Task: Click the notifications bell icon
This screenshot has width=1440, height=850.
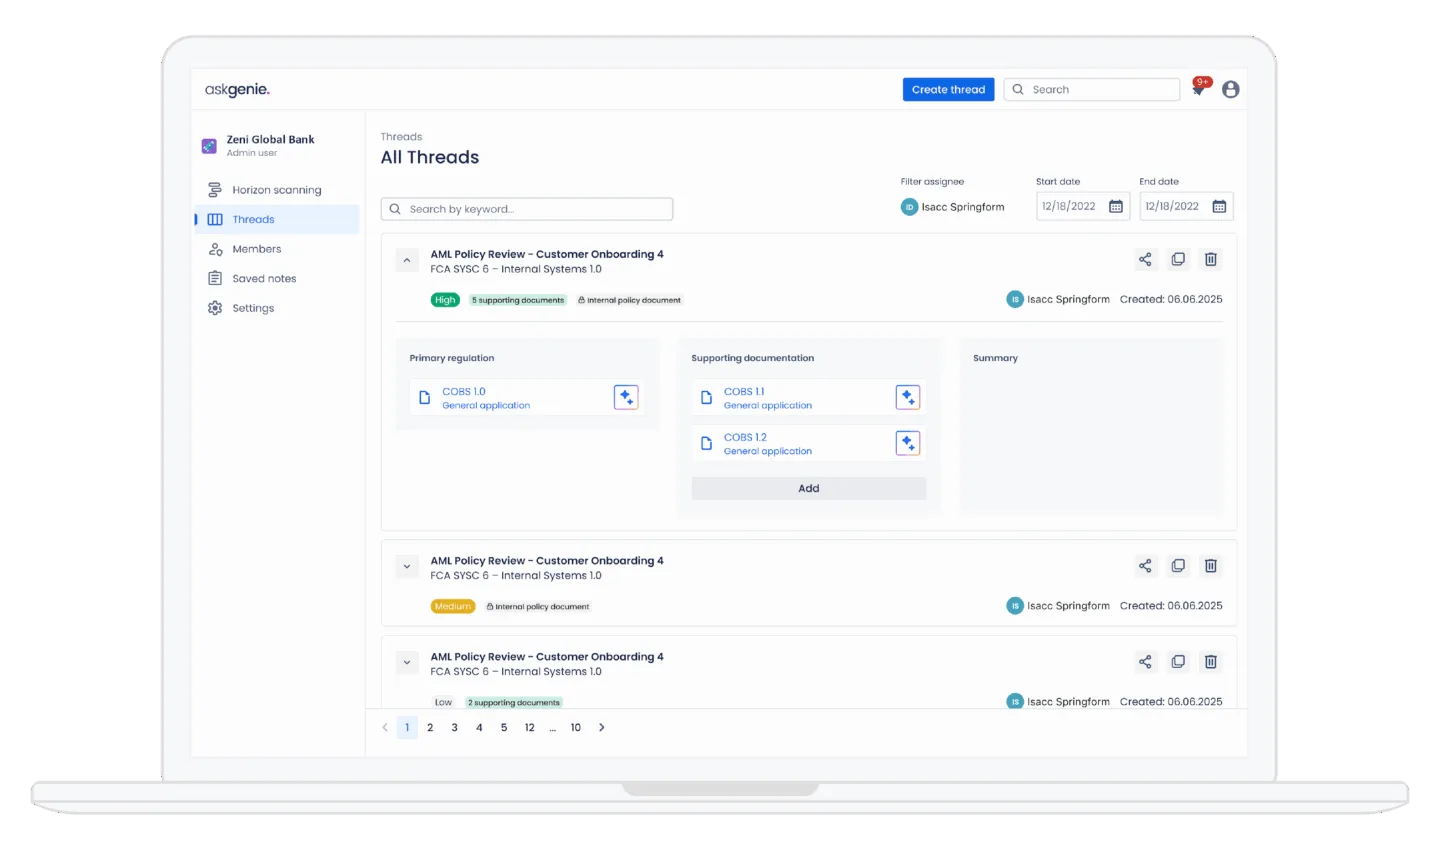Action: [x=1198, y=90]
